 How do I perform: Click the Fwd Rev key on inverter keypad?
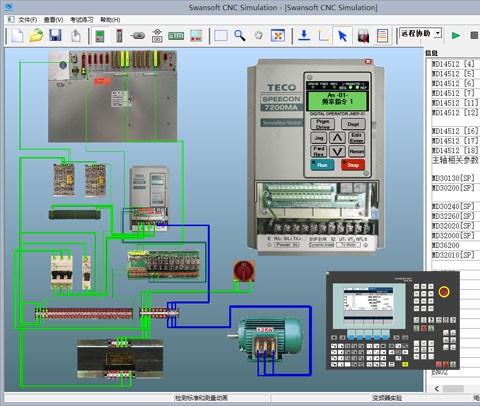(319, 151)
